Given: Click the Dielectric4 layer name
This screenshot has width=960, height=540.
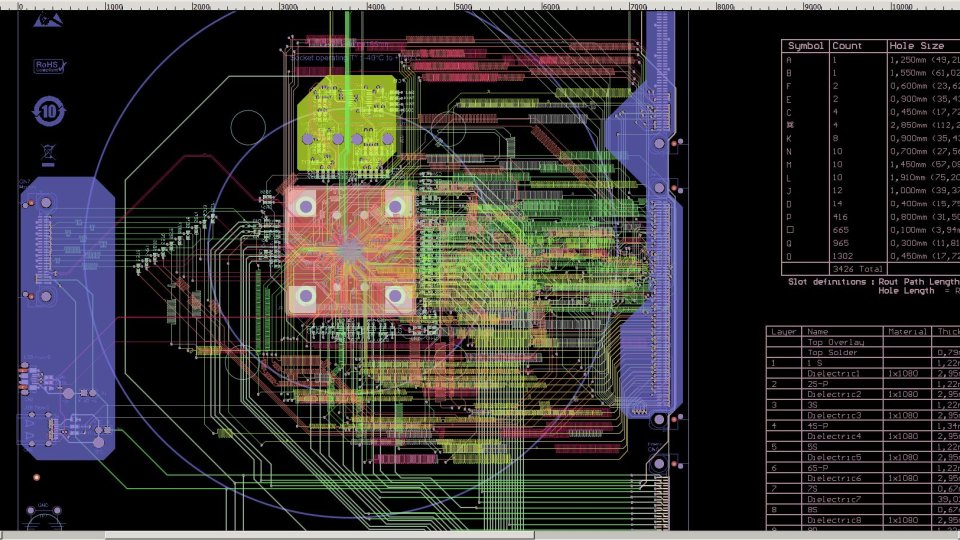Looking at the screenshot, I should pos(833,437).
